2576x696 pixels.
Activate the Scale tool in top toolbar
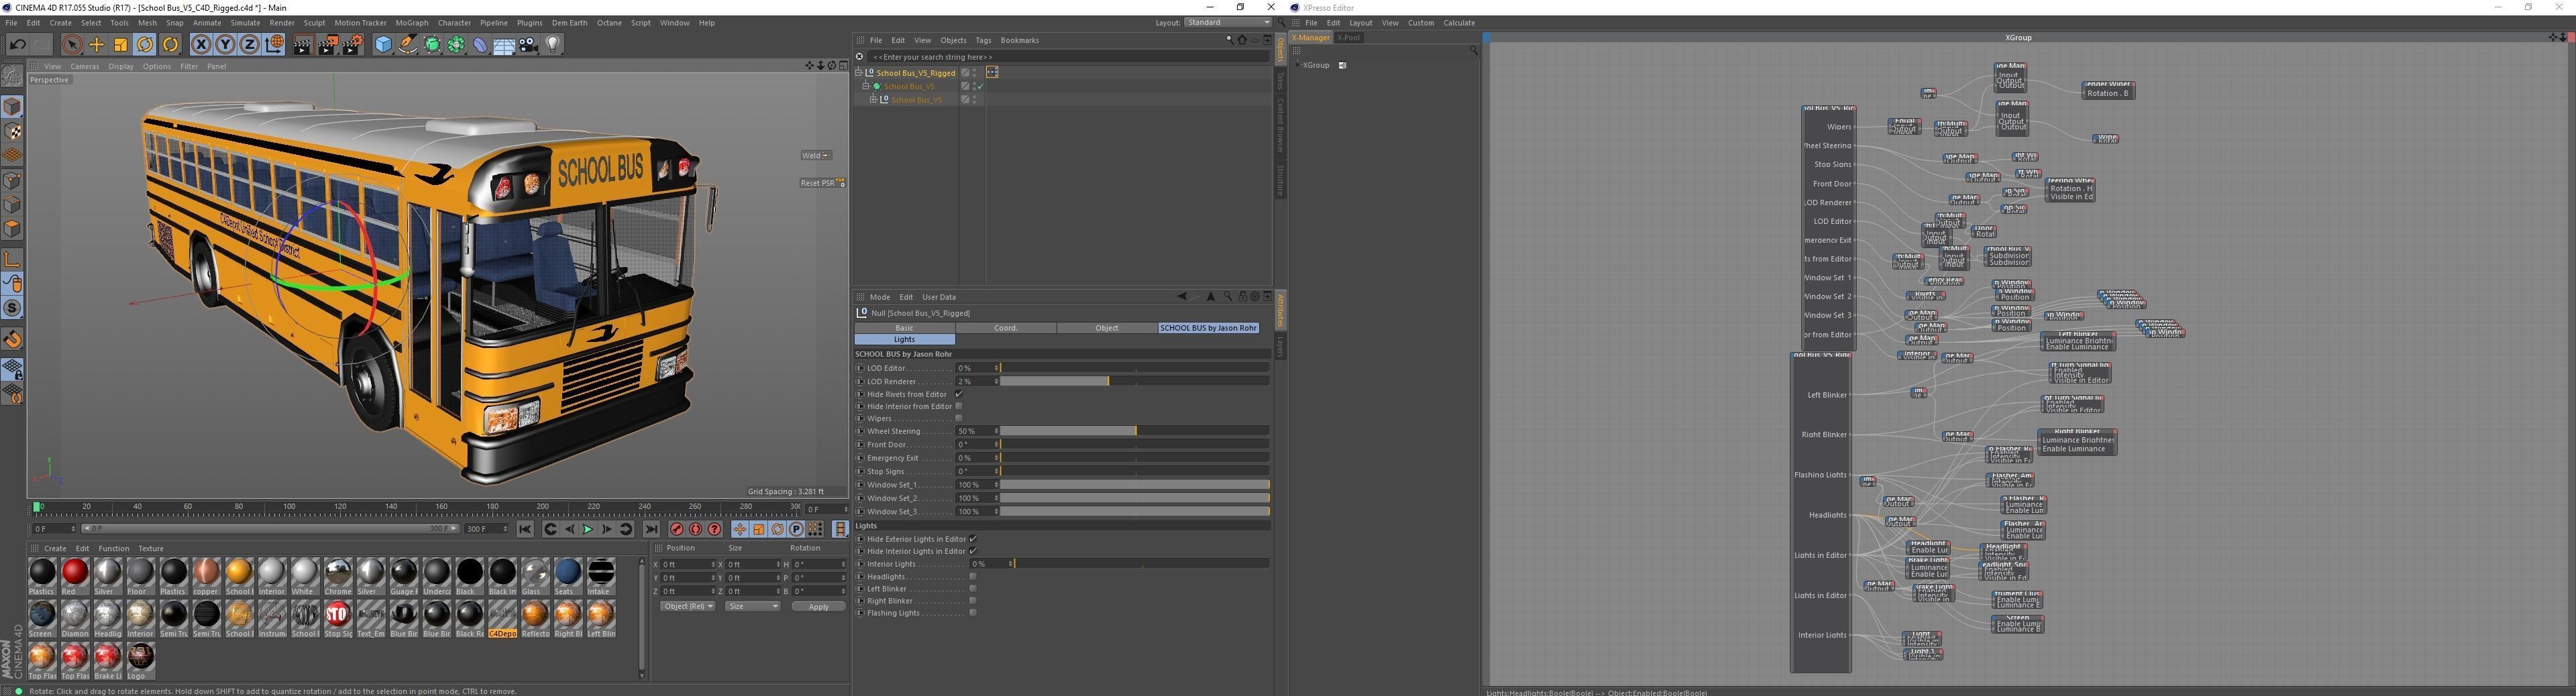click(121, 44)
